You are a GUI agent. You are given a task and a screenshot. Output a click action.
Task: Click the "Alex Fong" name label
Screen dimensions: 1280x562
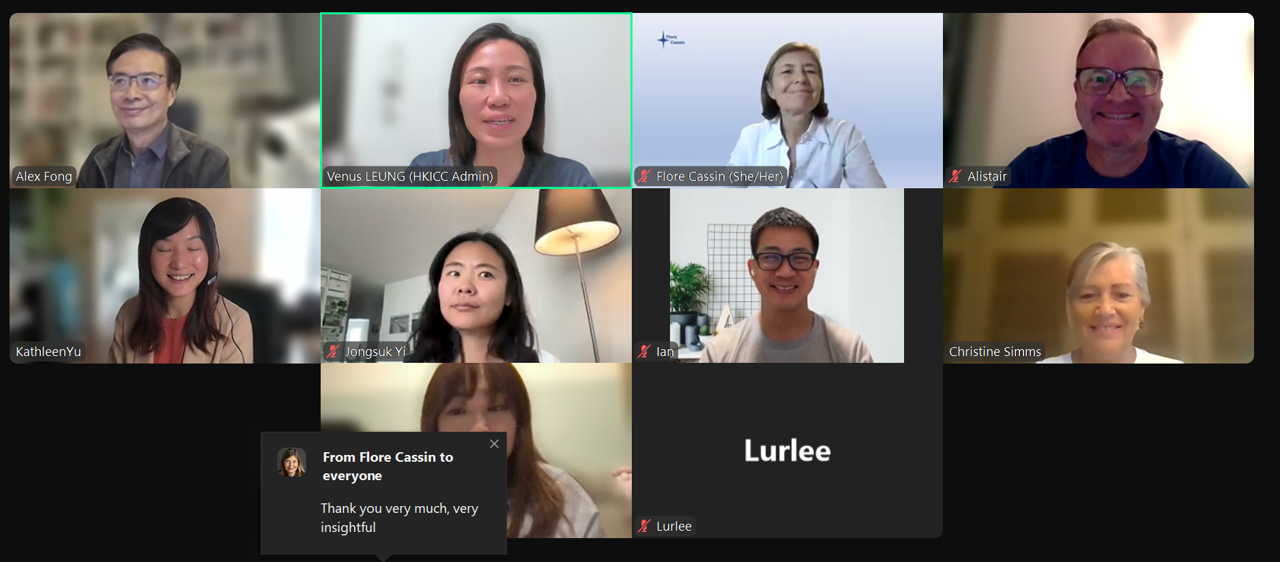point(44,177)
